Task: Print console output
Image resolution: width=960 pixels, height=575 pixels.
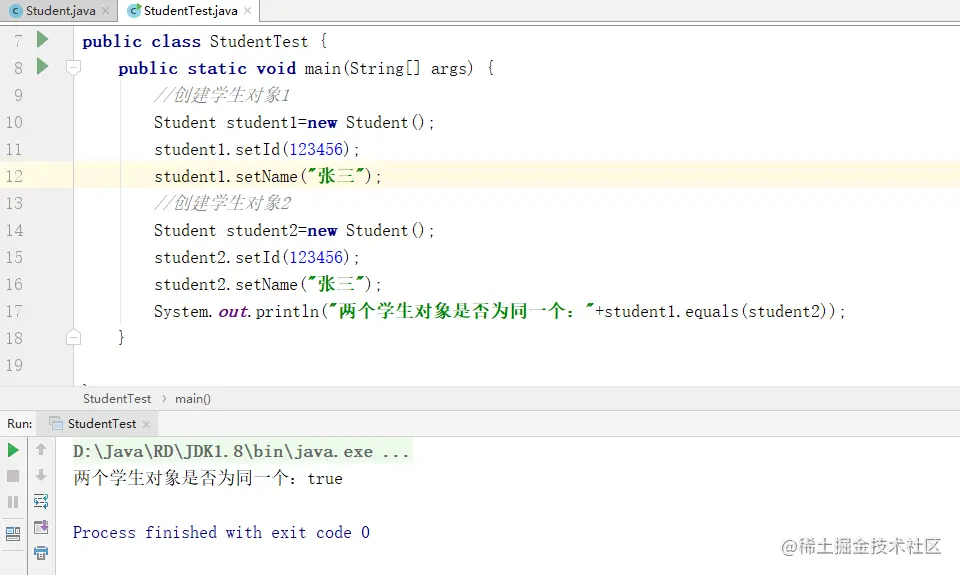Action: pyautogui.click(x=41, y=553)
